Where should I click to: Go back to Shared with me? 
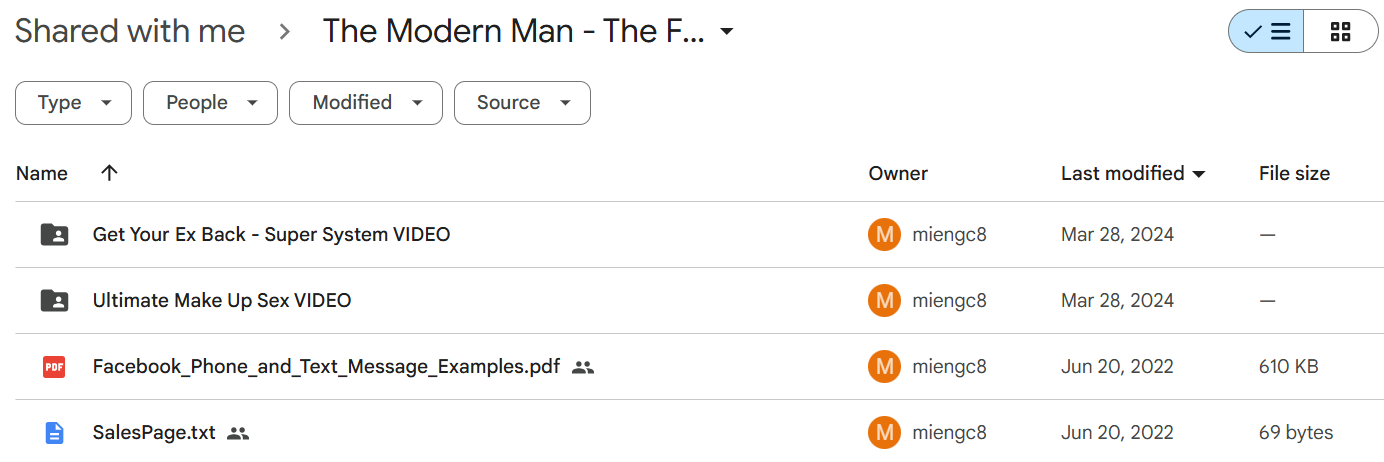point(130,31)
